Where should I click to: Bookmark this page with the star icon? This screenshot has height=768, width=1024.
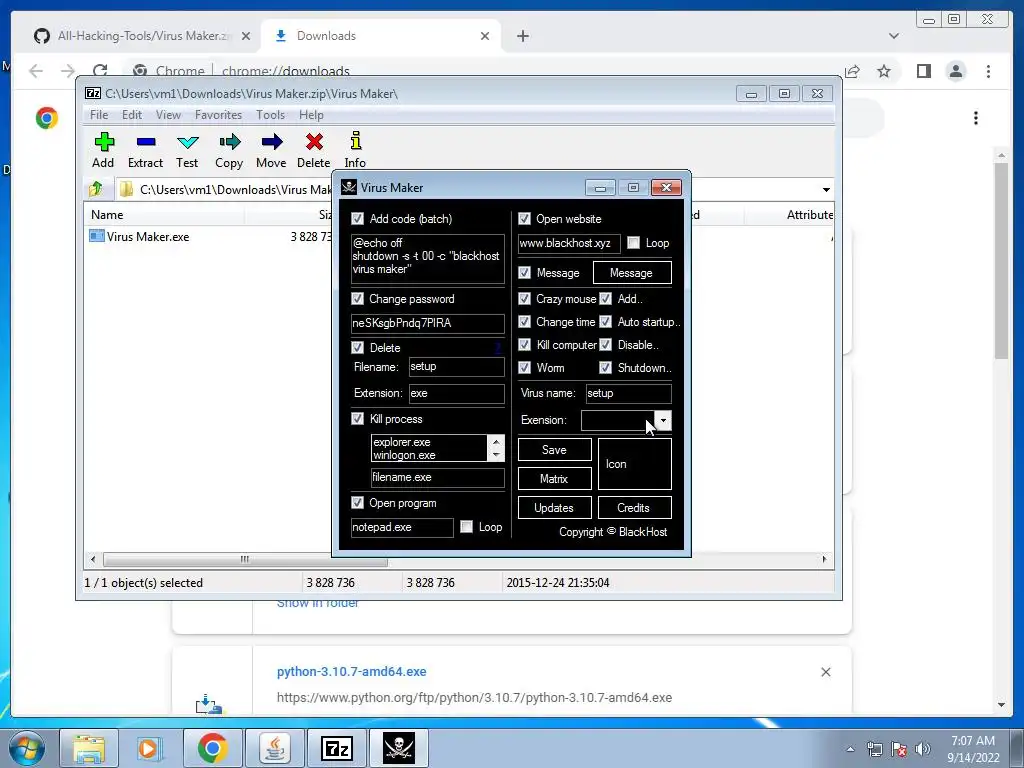(x=884, y=71)
